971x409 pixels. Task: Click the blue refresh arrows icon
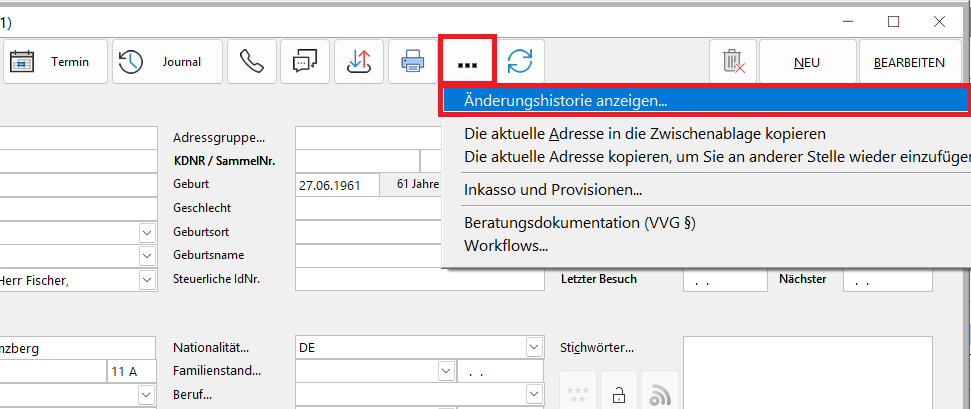point(519,62)
